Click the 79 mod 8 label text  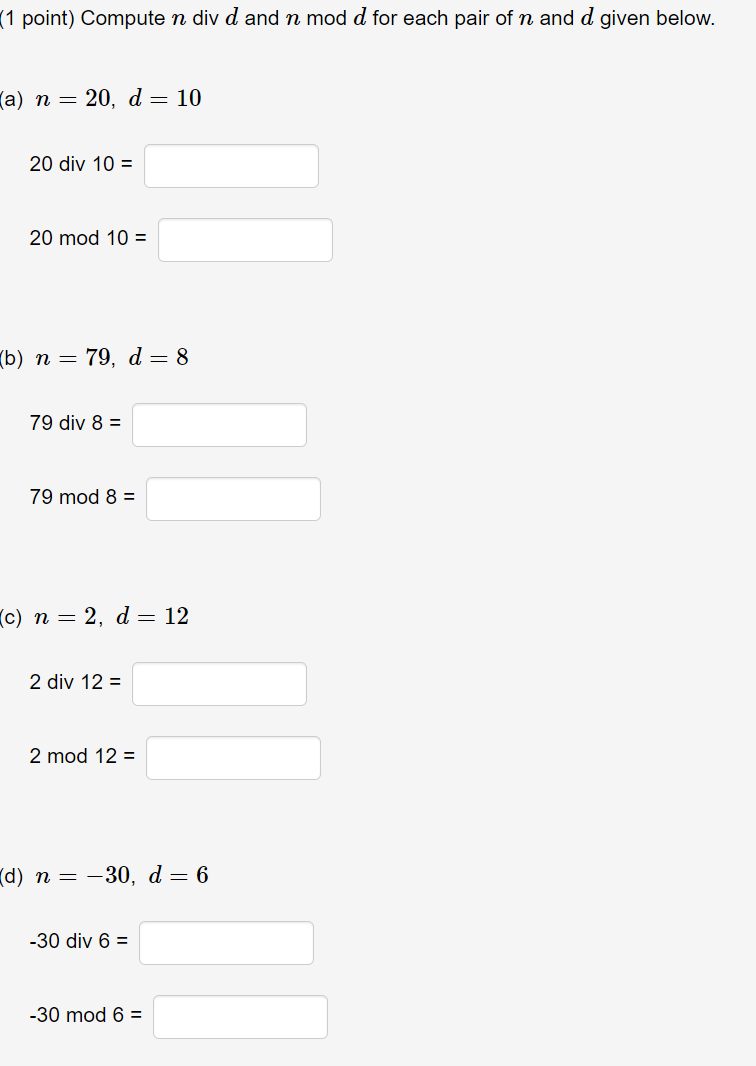tap(80, 497)
